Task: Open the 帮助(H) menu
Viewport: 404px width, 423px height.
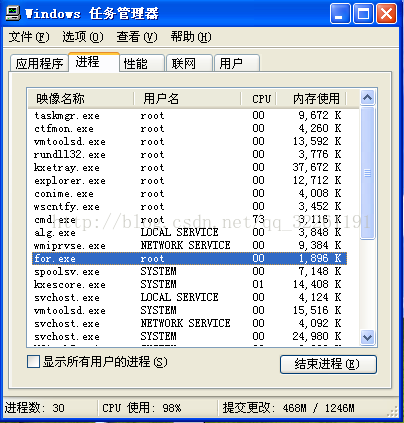Action: (x=191, y=37)
